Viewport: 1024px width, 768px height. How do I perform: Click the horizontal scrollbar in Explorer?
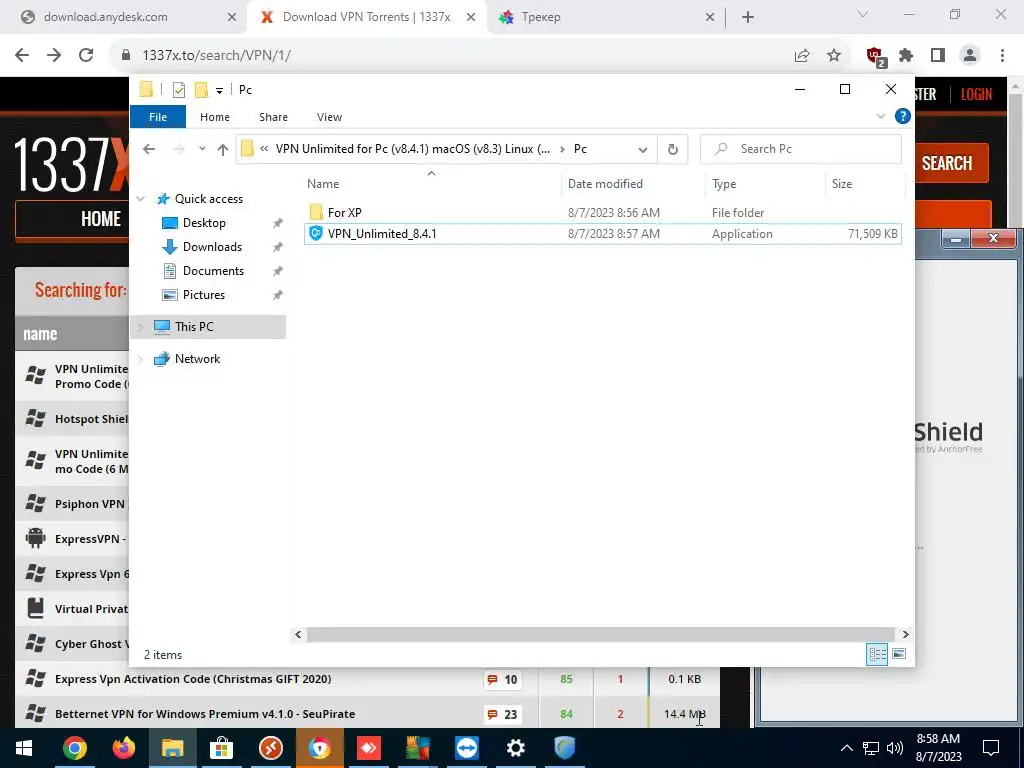(600, 634)
